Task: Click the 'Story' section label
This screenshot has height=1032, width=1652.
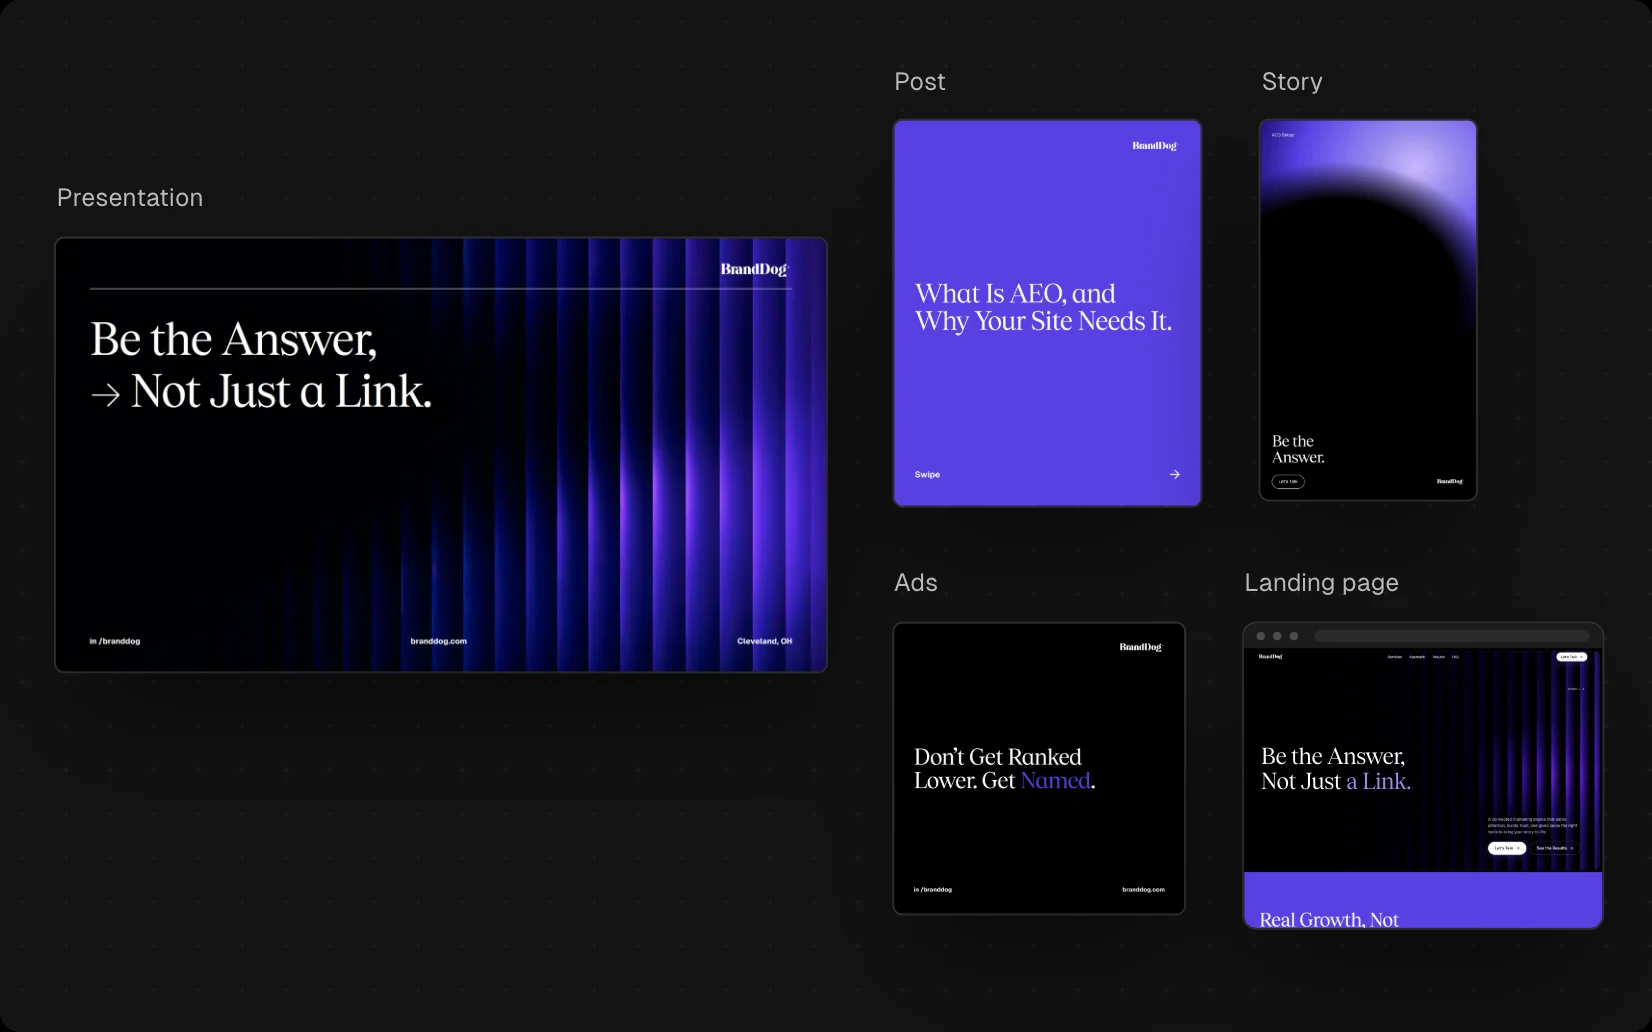Action: point(1292,82)
